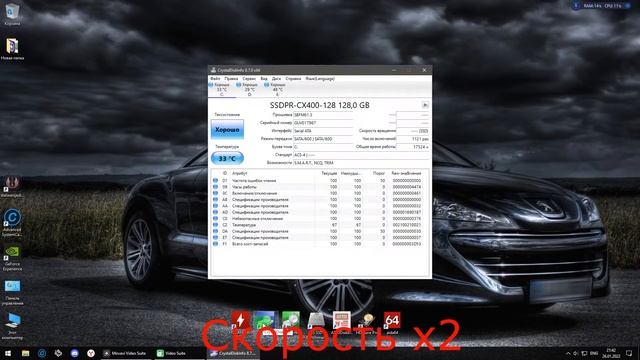Click the status circle for attribute 0C

[216, 193]
